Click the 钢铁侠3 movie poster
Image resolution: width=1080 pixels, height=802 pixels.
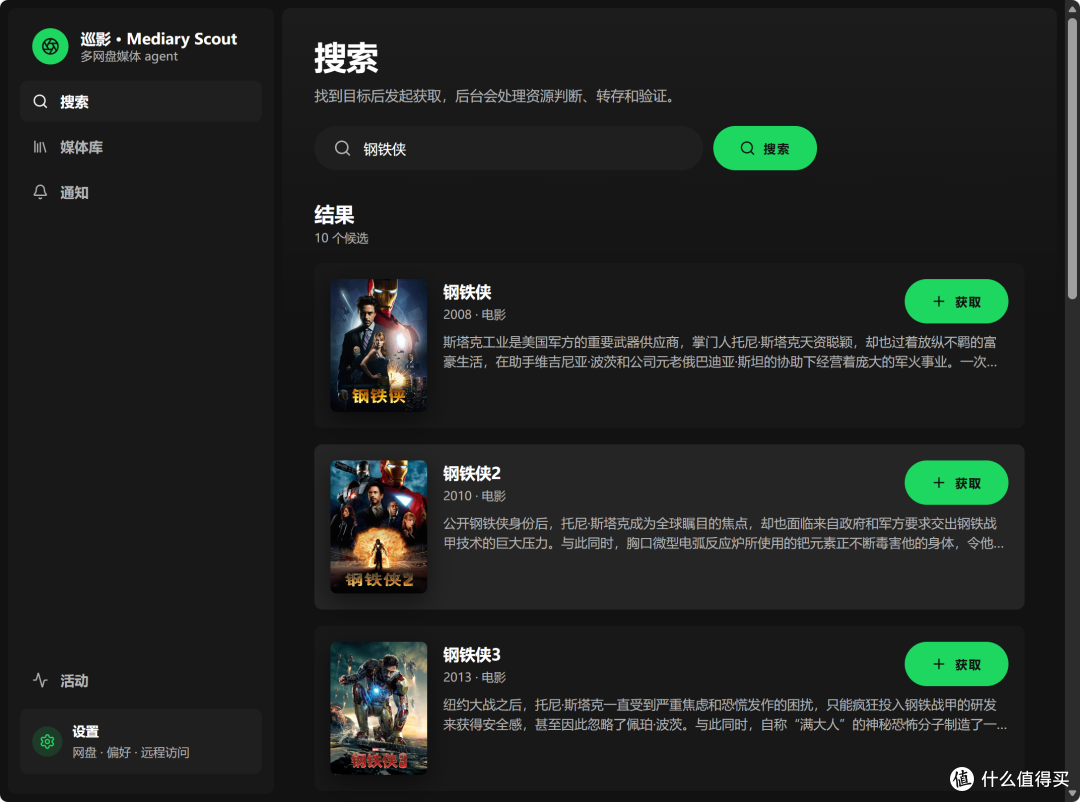(x=378, y=708)
